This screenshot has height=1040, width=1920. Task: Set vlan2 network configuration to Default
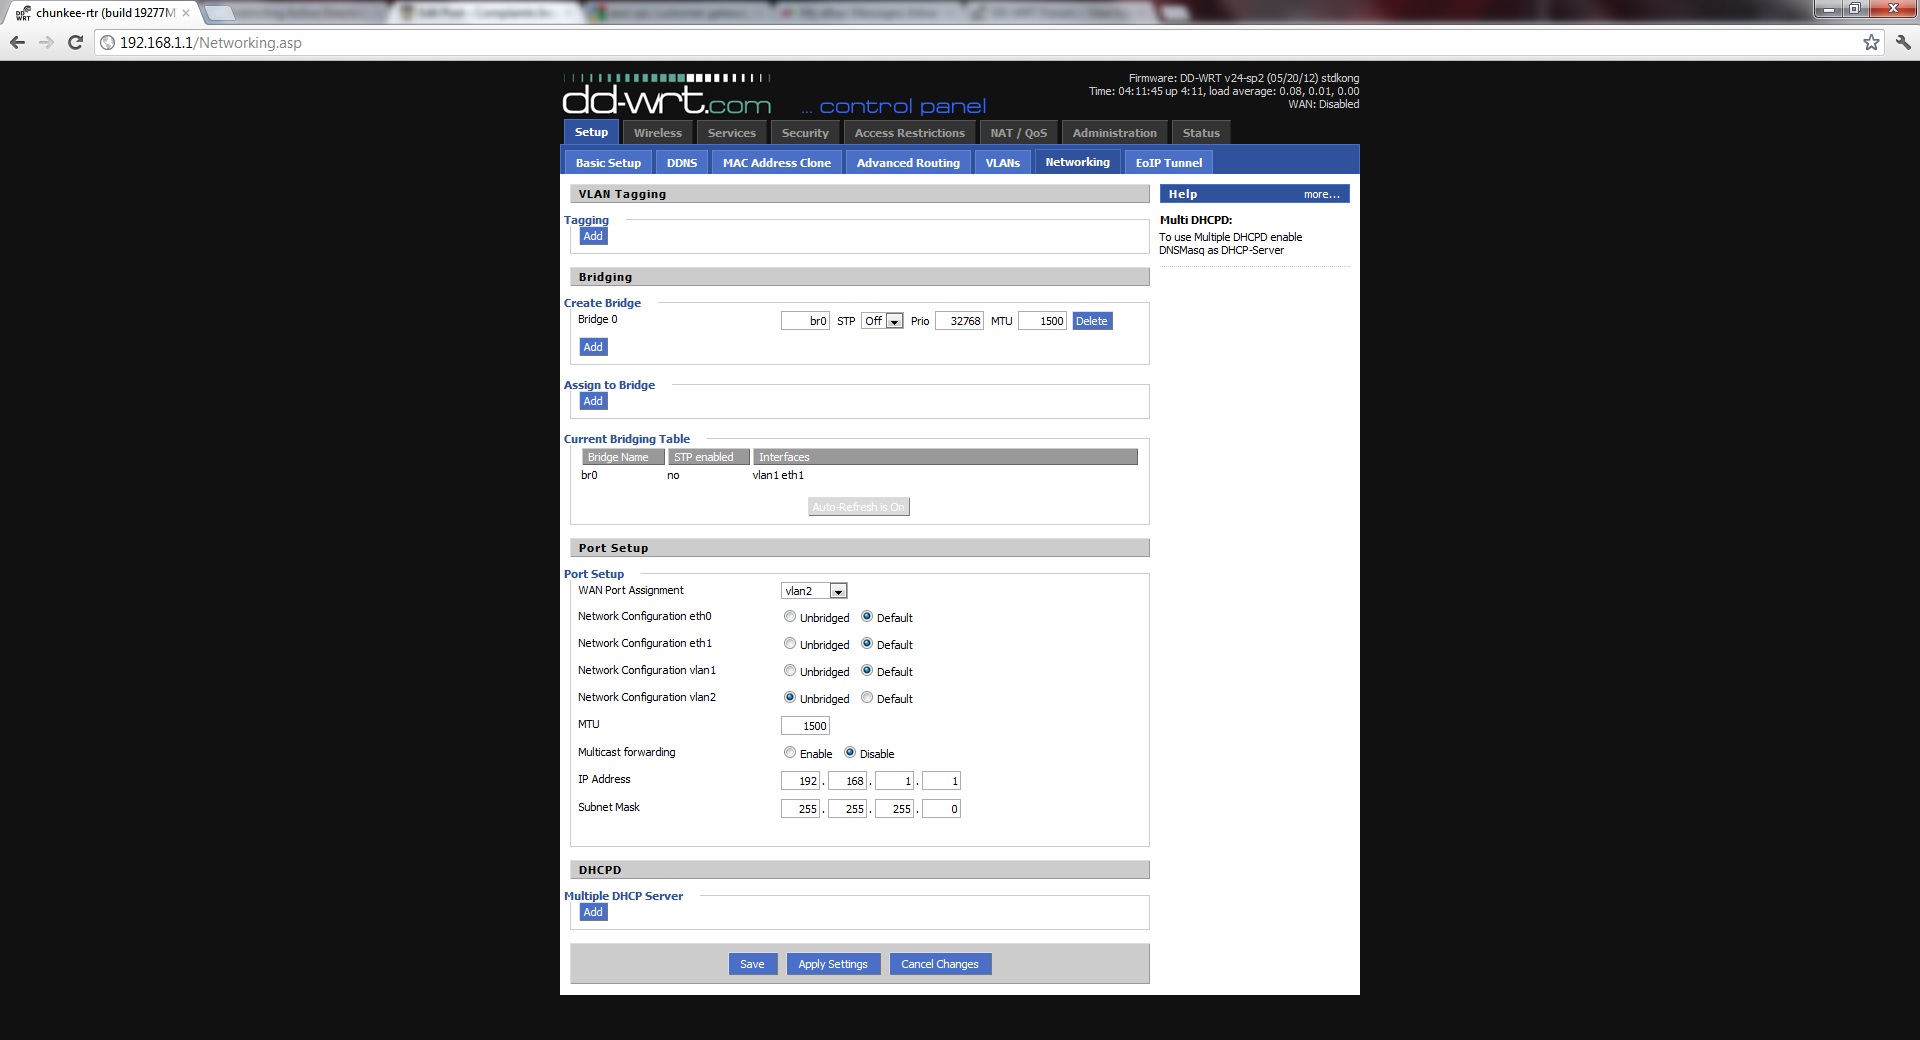[867, 698]
